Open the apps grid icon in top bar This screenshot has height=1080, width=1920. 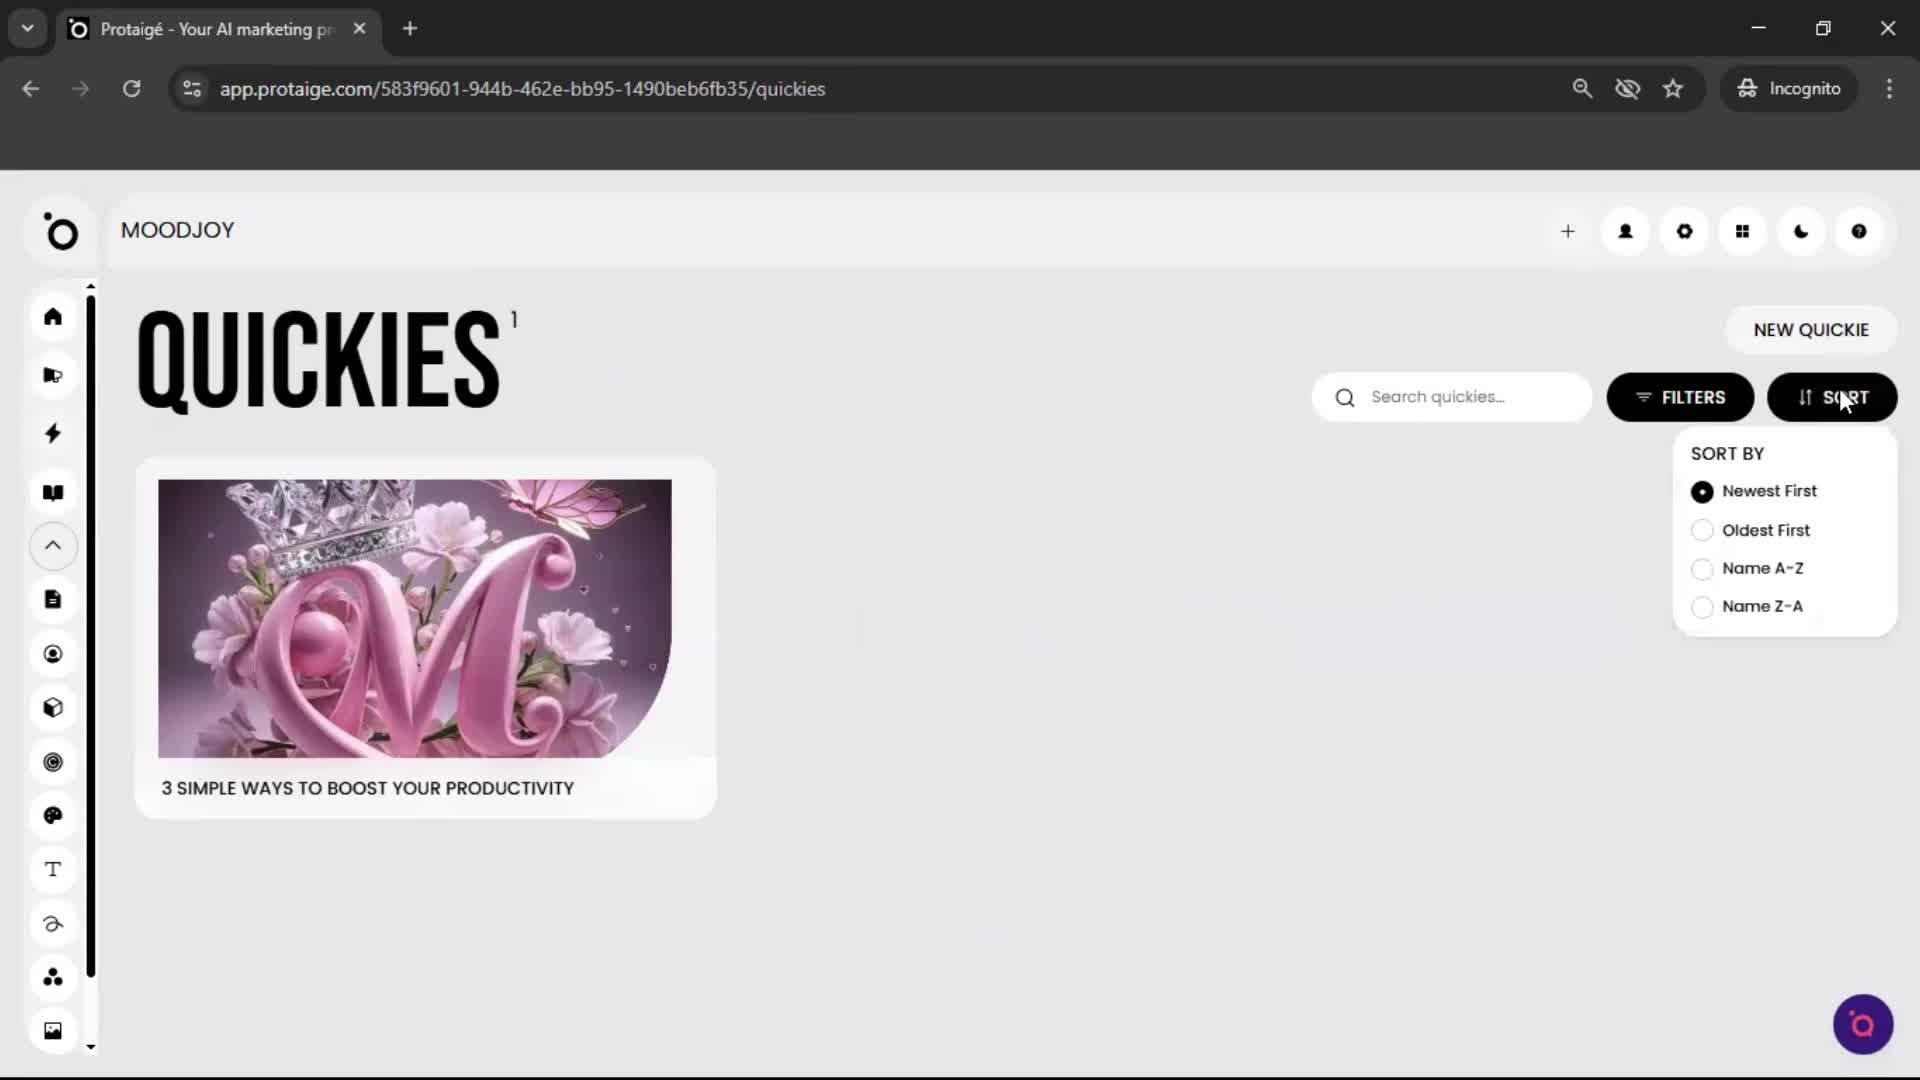1742,231
